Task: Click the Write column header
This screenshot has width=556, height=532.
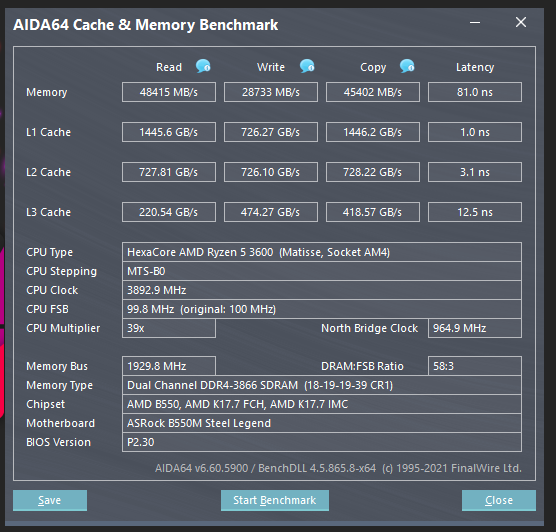Action: tap(271, 67)
